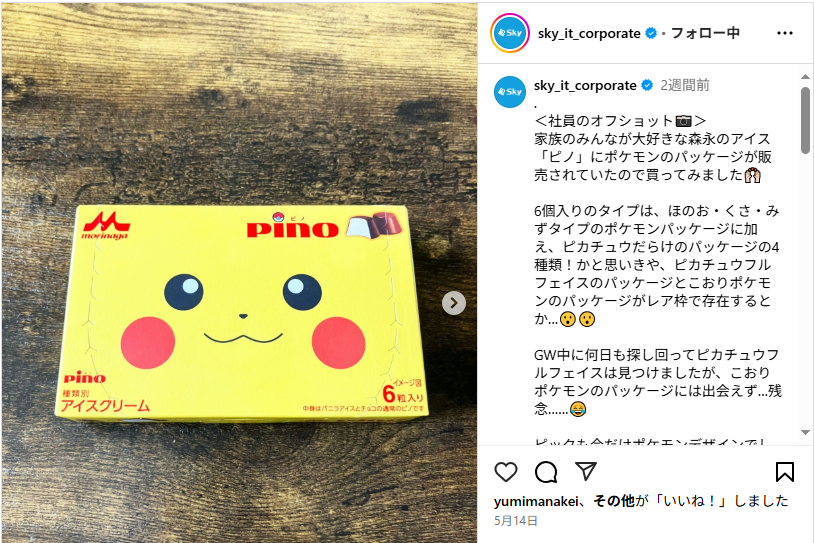814x543 pixels.
Task: Click the 2週間前 timestamp
Action: click(x=685, y=85)
